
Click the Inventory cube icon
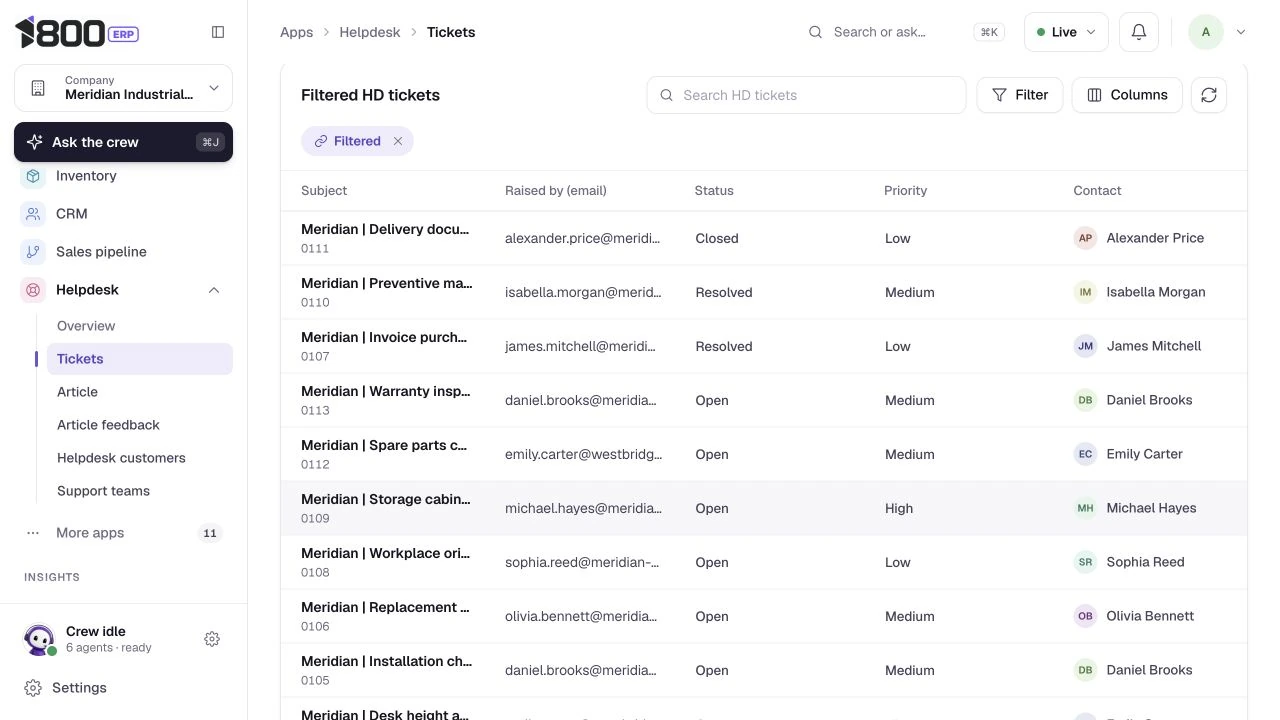pos(33,176)
